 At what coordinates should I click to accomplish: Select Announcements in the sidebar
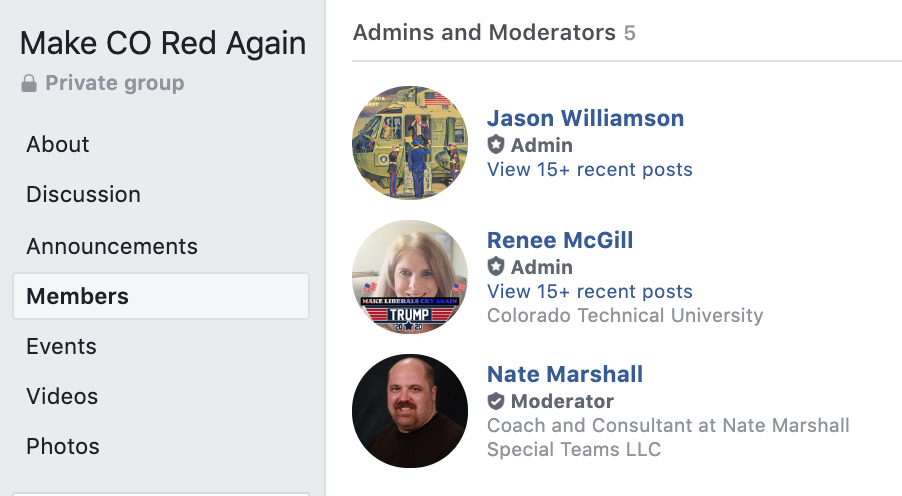(112, 246)
